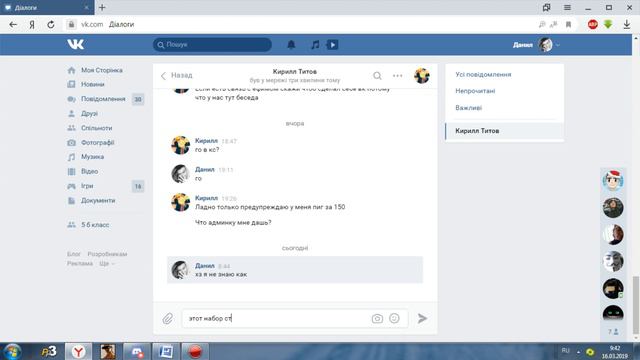Expand the Ще footer dropdown
640x360 pixels.
click(x=107, y=264)
